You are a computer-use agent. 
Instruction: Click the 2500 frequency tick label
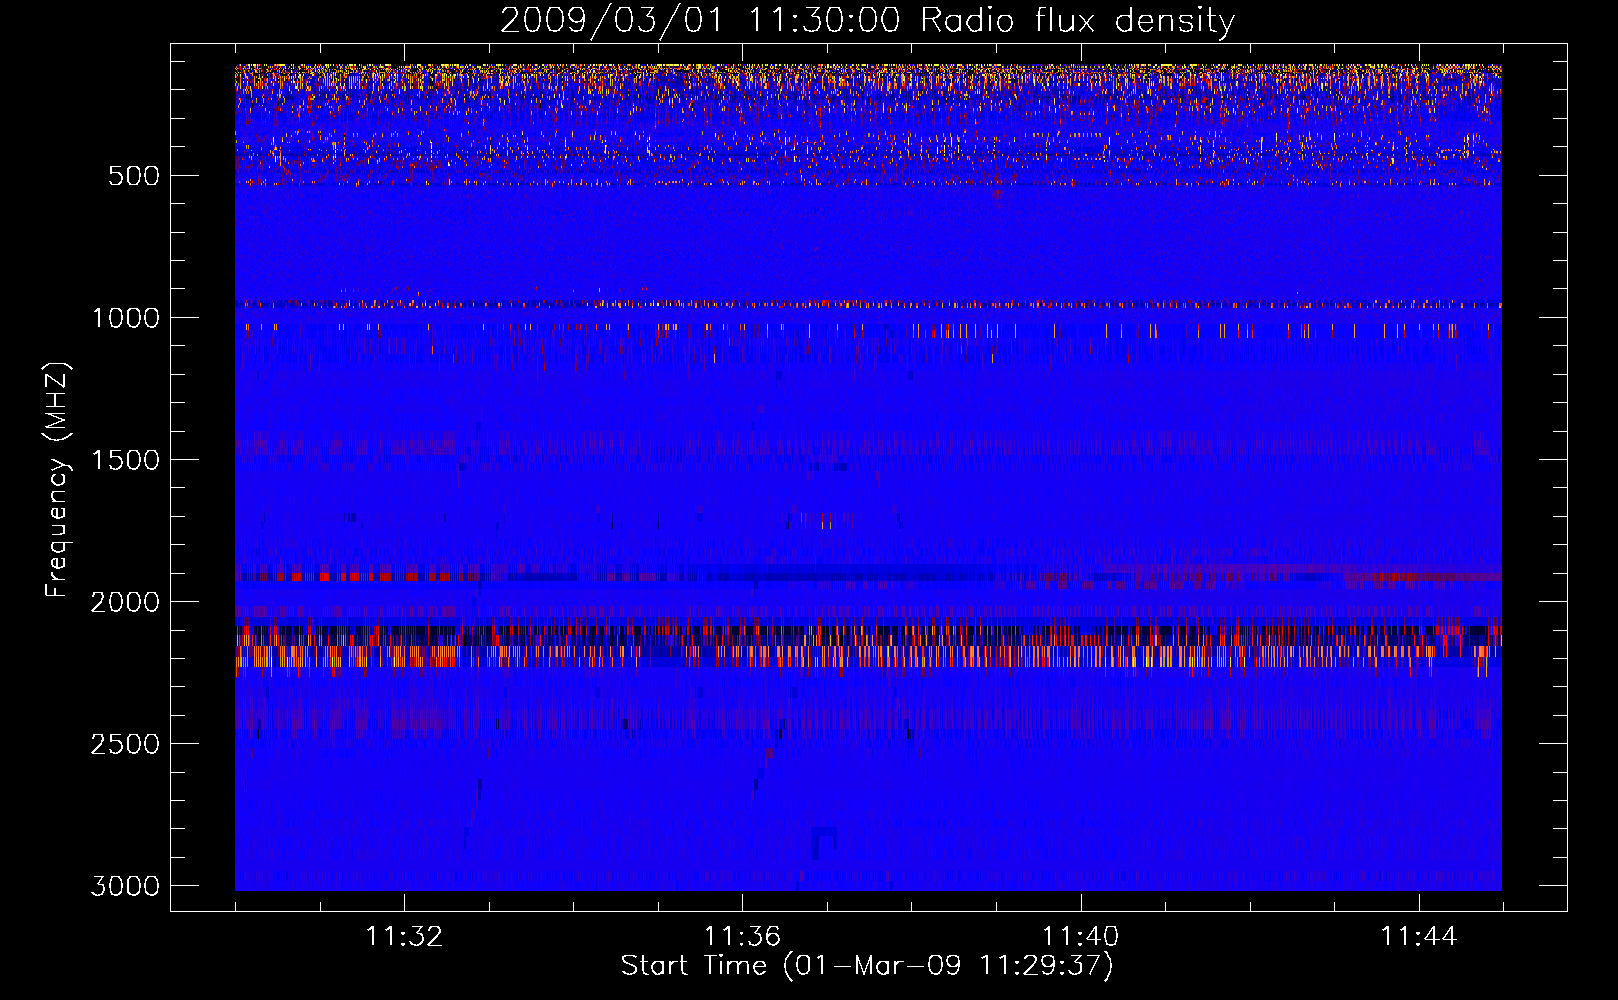tap(125, 744)
